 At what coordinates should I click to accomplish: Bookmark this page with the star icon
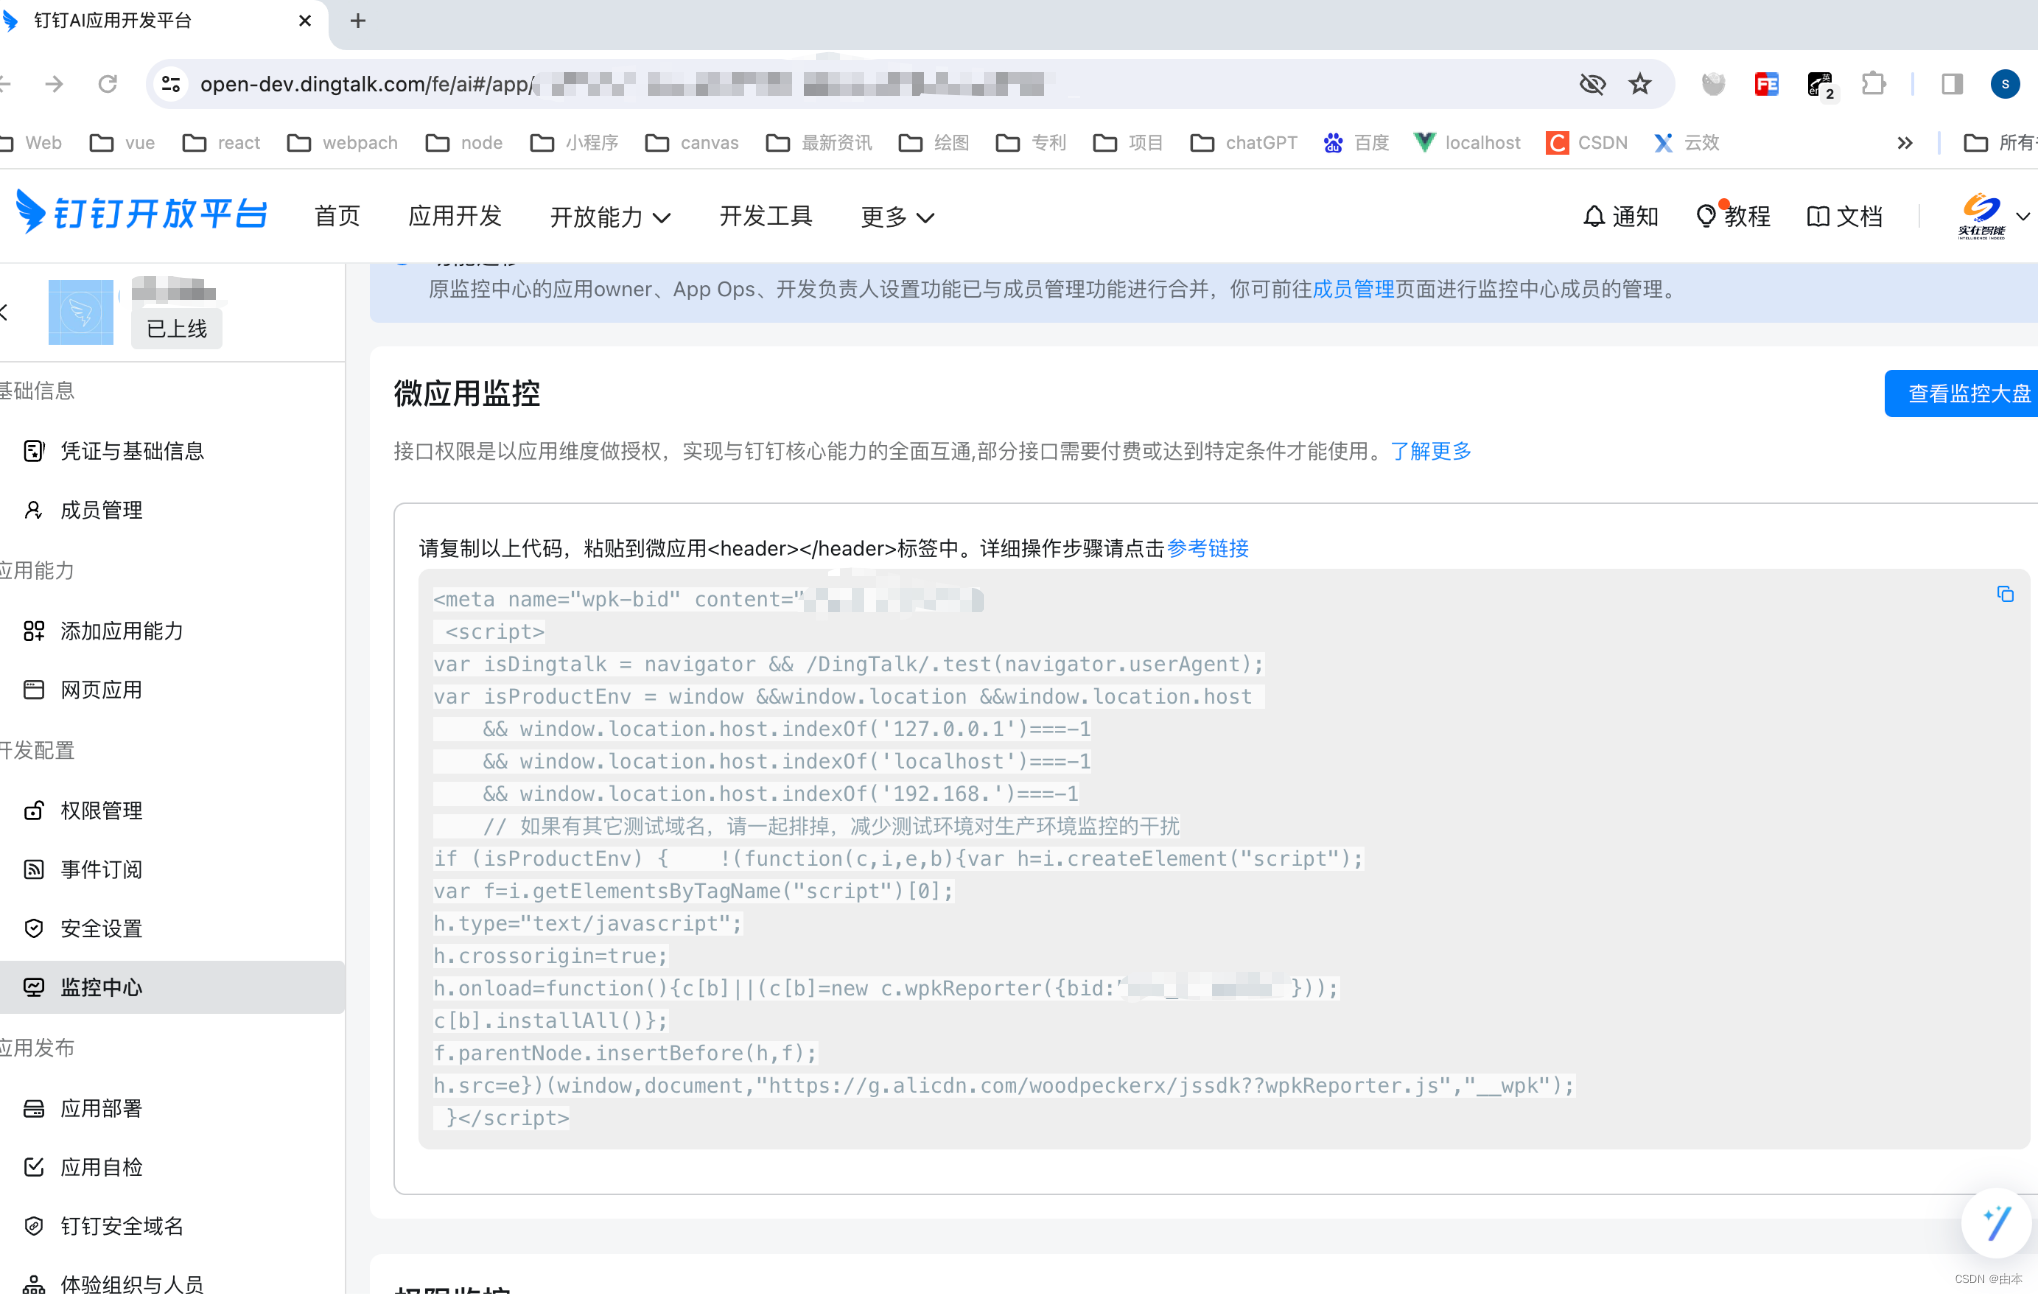[x=1640, y=84]
